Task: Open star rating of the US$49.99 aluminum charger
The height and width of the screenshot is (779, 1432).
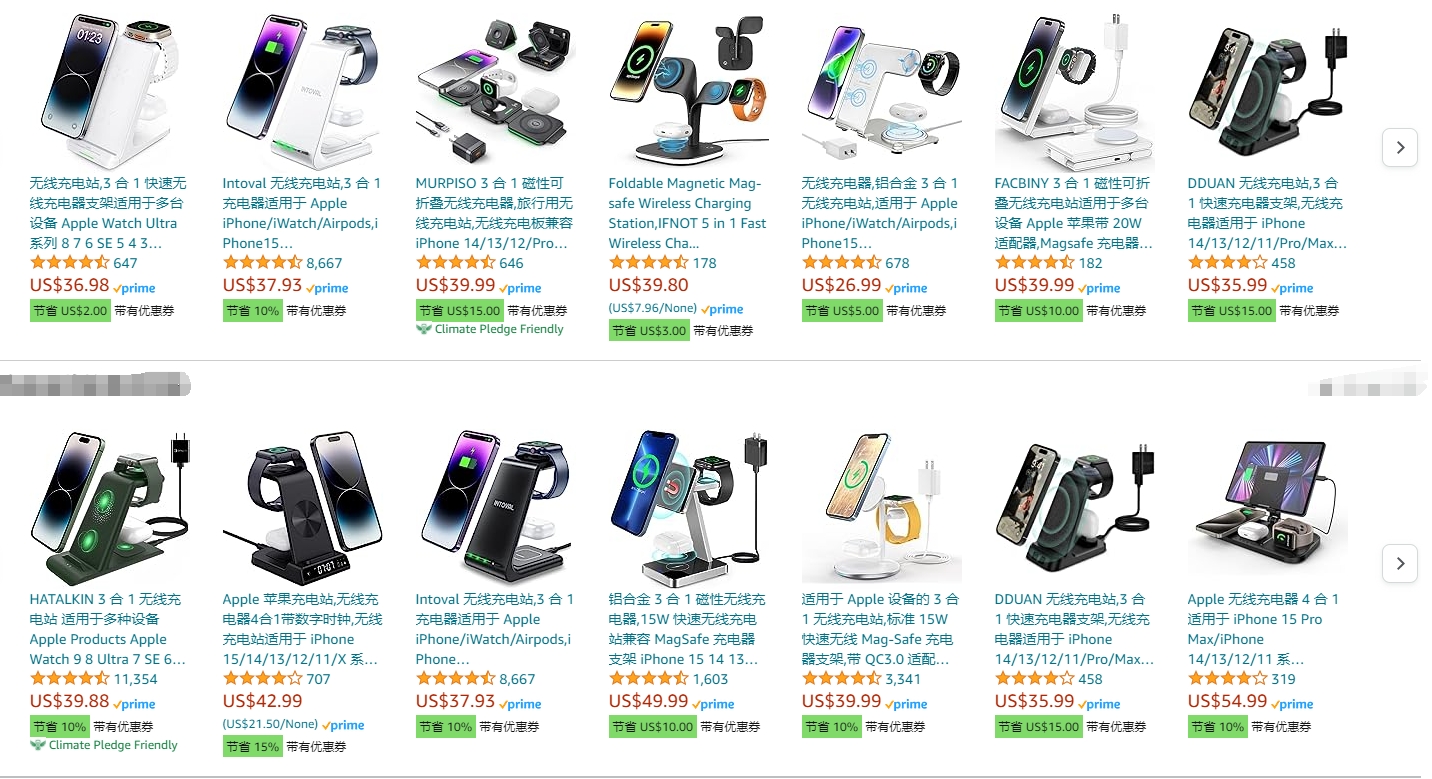Action: [x=648, y=679]
